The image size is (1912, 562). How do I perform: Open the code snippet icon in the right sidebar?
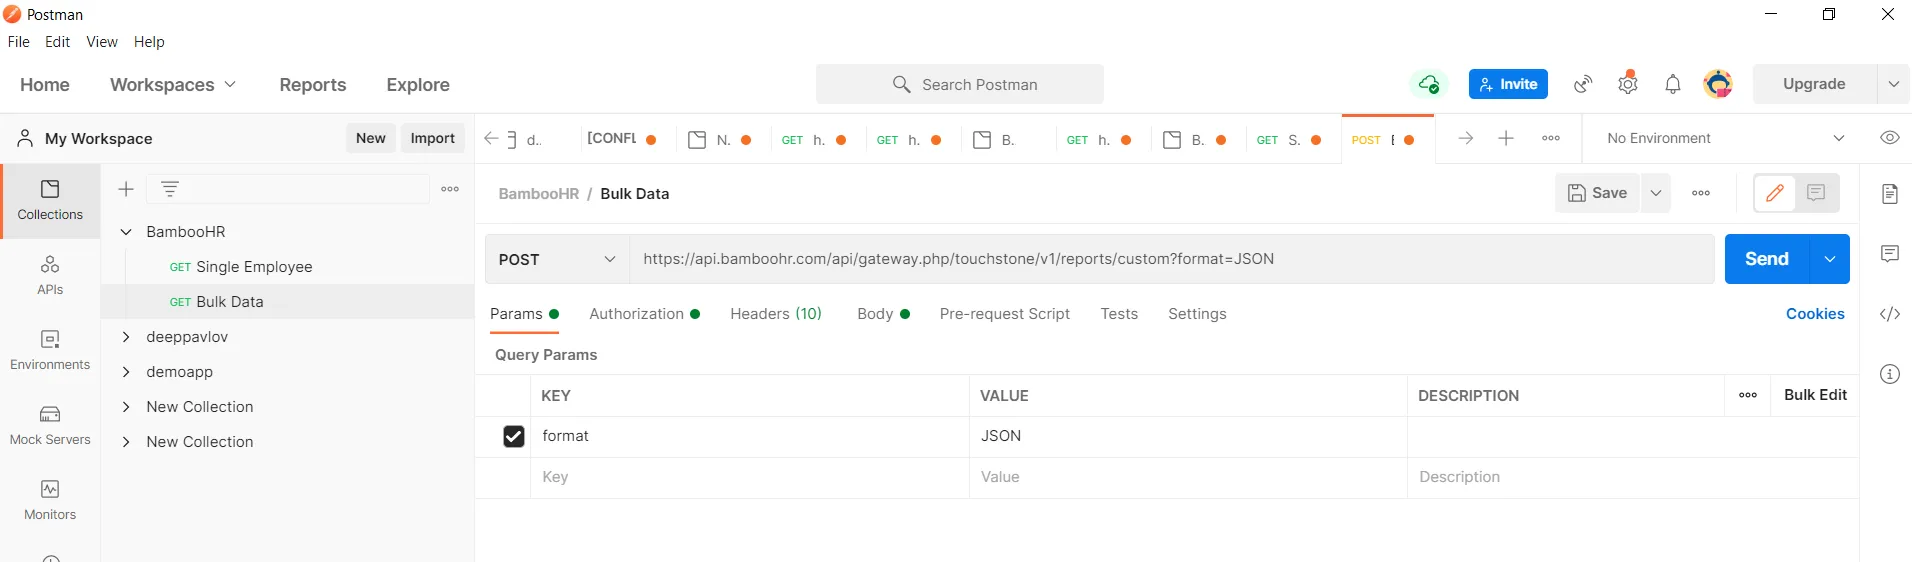1890,314
